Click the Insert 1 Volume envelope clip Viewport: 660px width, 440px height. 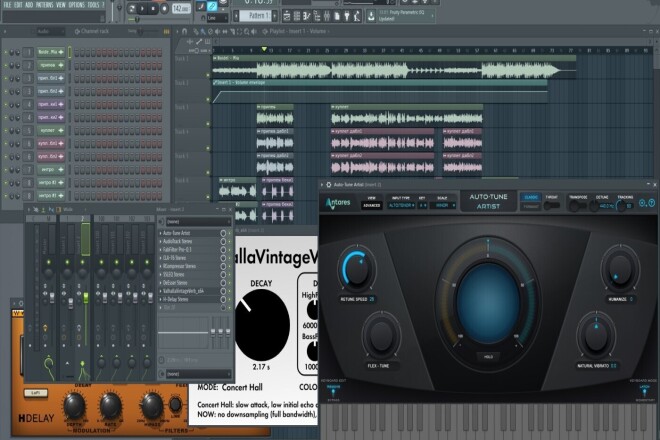pos(380,91)
